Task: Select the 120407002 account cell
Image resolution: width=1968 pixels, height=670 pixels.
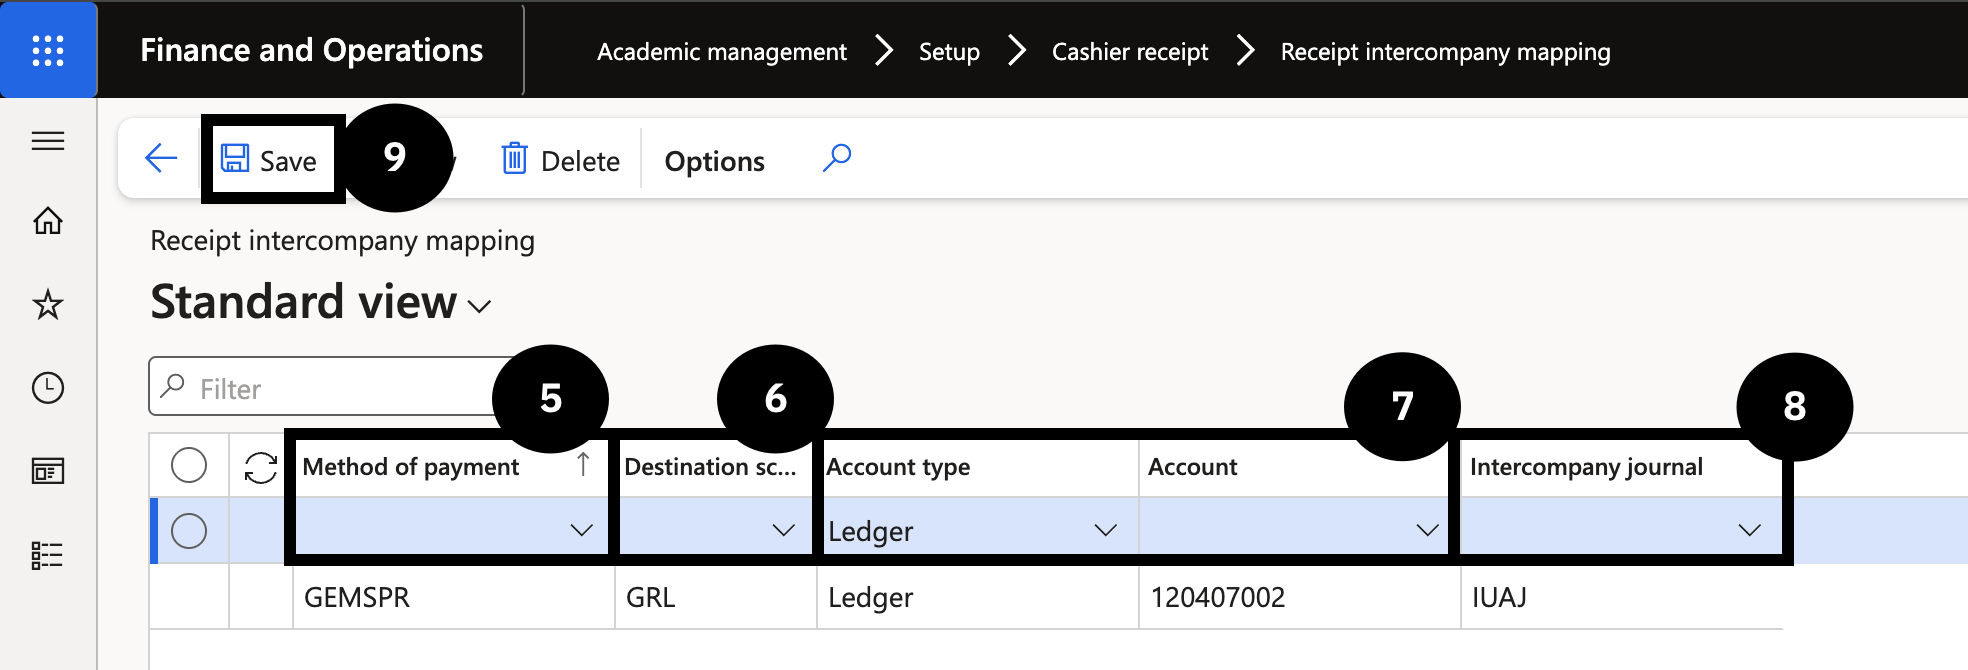Action: (1300, 597)
